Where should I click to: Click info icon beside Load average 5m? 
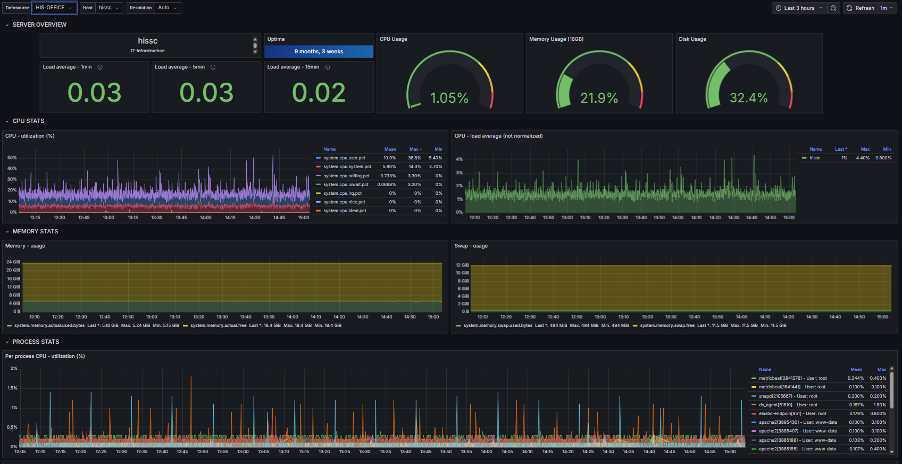214,67
